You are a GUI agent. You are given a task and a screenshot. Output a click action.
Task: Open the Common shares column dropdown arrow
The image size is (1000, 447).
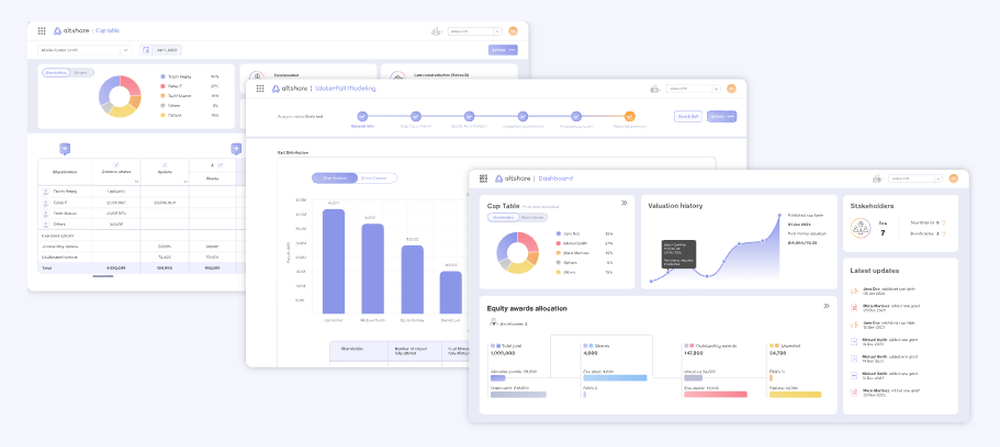136,181
